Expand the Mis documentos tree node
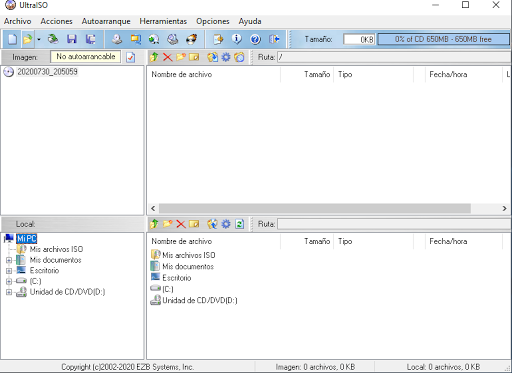This screenshot has width=512, height=373. tap(9, 260)
